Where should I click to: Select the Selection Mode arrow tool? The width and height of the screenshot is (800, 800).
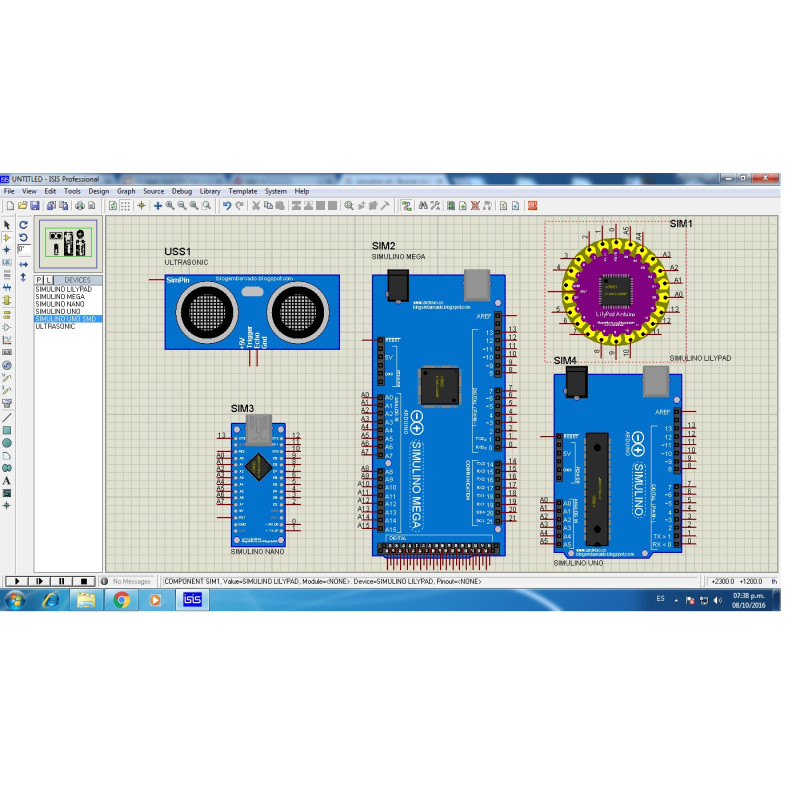pyautogui.click(x=7, y=225)
